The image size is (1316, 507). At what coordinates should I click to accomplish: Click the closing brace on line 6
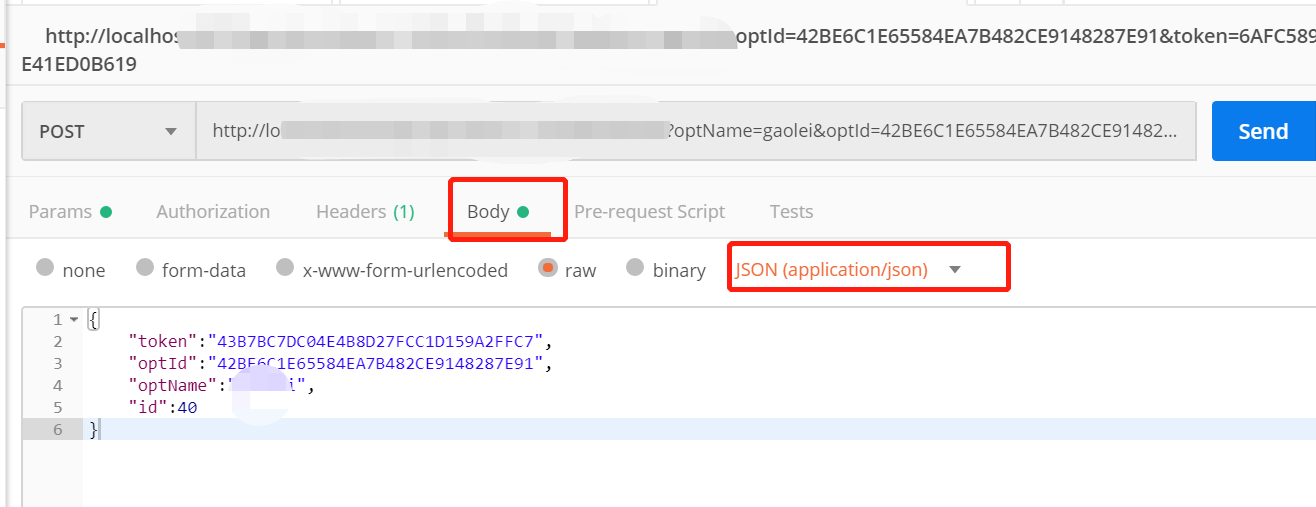[94, 429]
